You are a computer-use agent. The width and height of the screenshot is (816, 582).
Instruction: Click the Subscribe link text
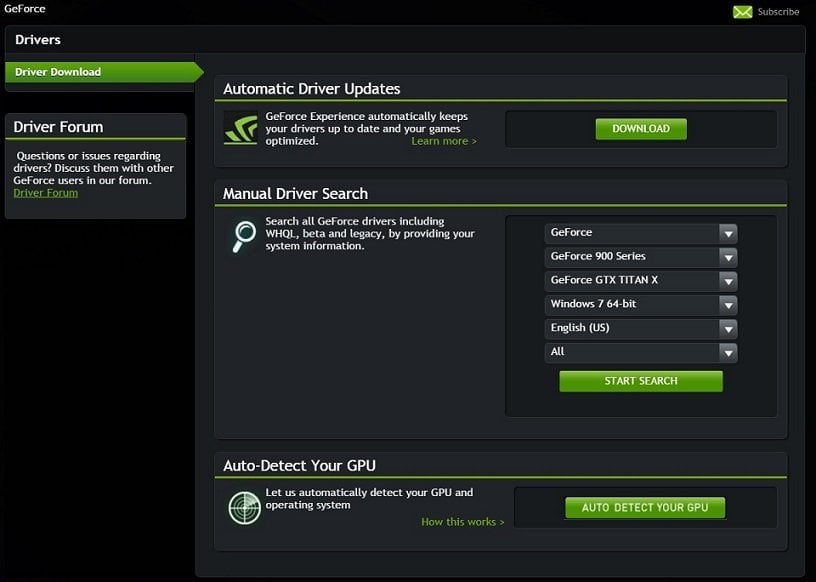(x=778, y=11)
